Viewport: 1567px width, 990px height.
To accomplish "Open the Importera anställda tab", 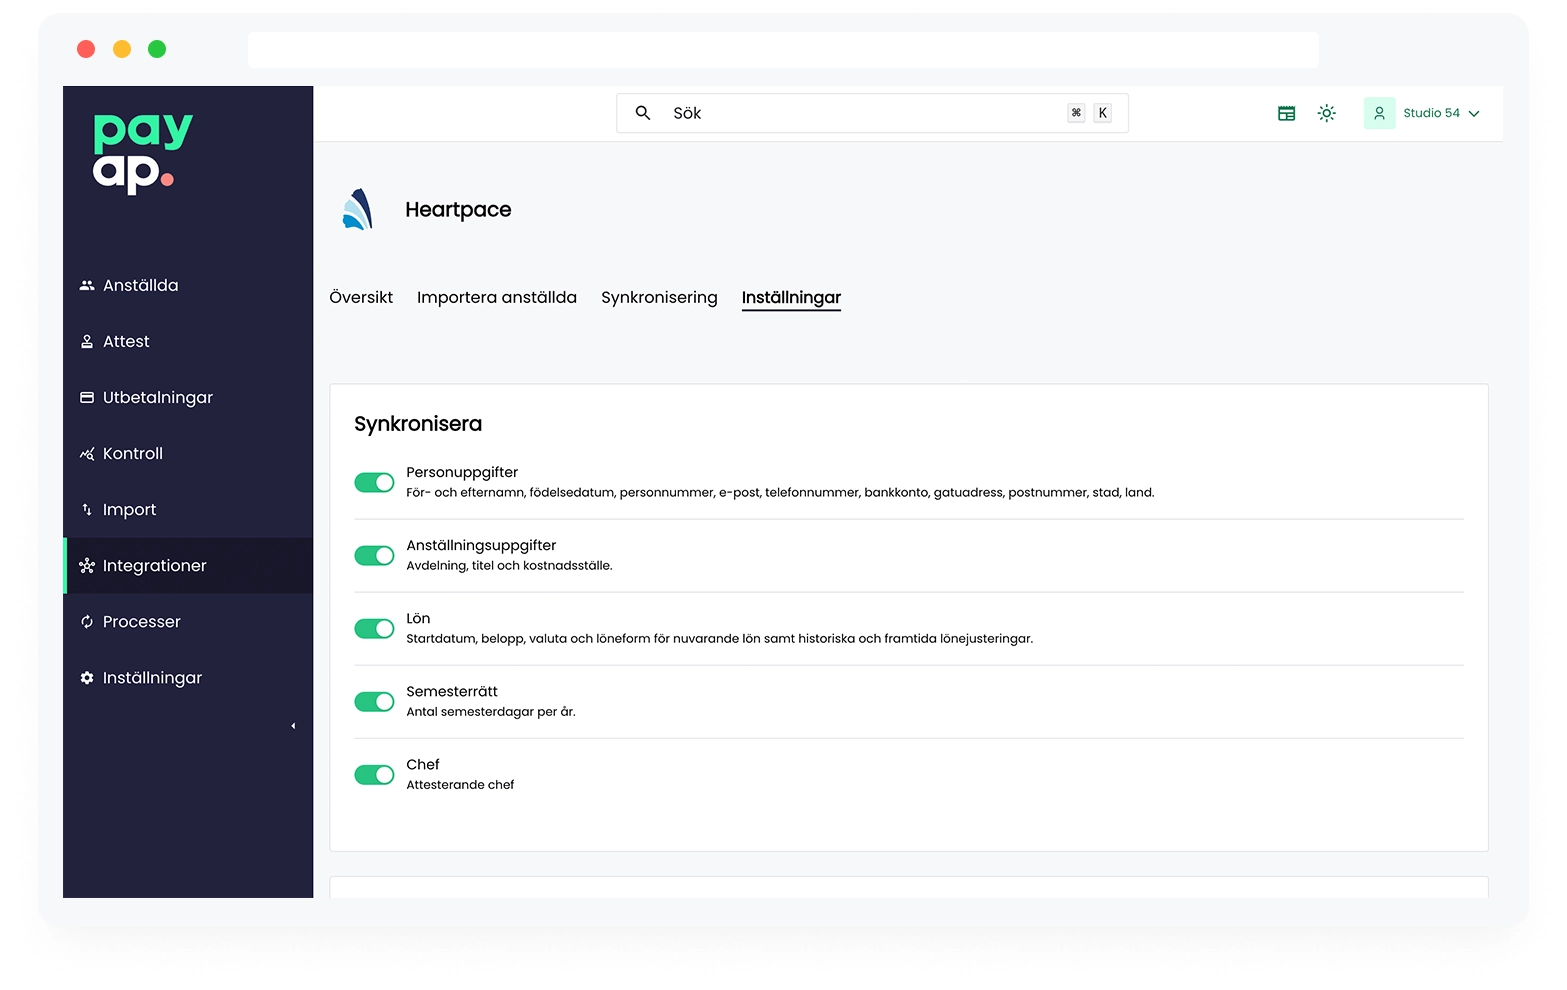I will pos(497,297).
